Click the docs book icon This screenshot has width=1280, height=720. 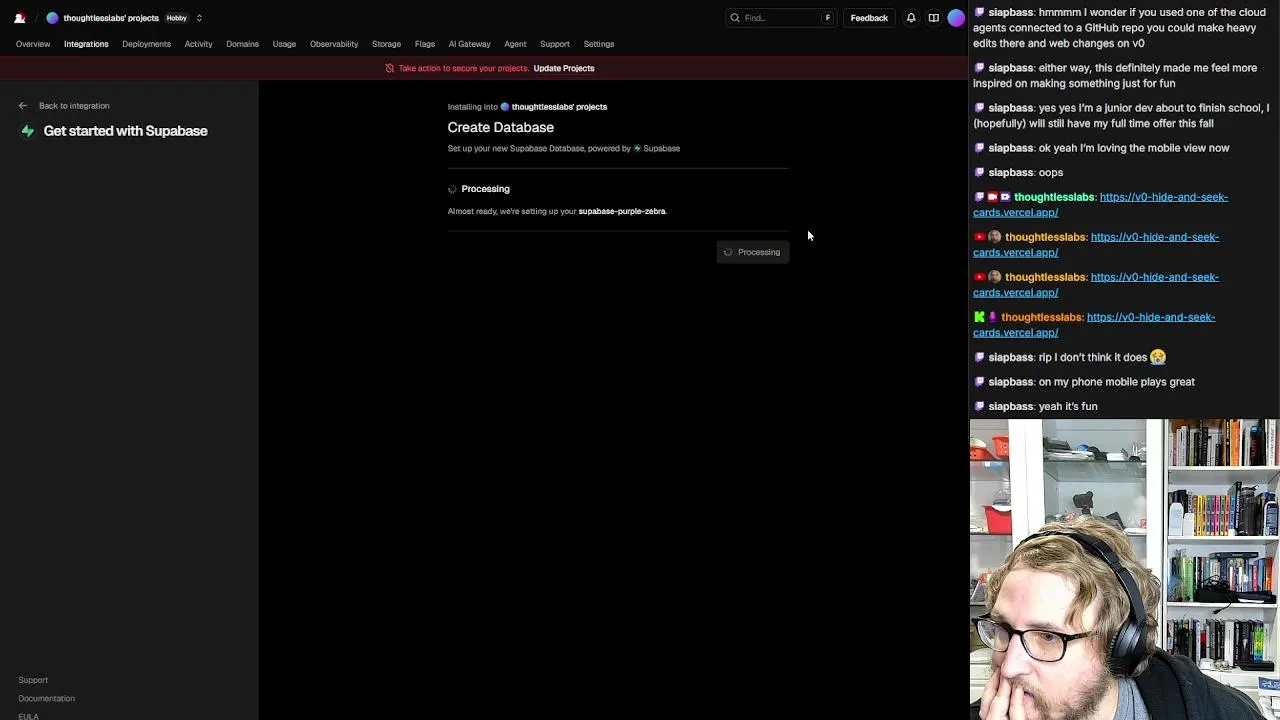coord(934,18)
